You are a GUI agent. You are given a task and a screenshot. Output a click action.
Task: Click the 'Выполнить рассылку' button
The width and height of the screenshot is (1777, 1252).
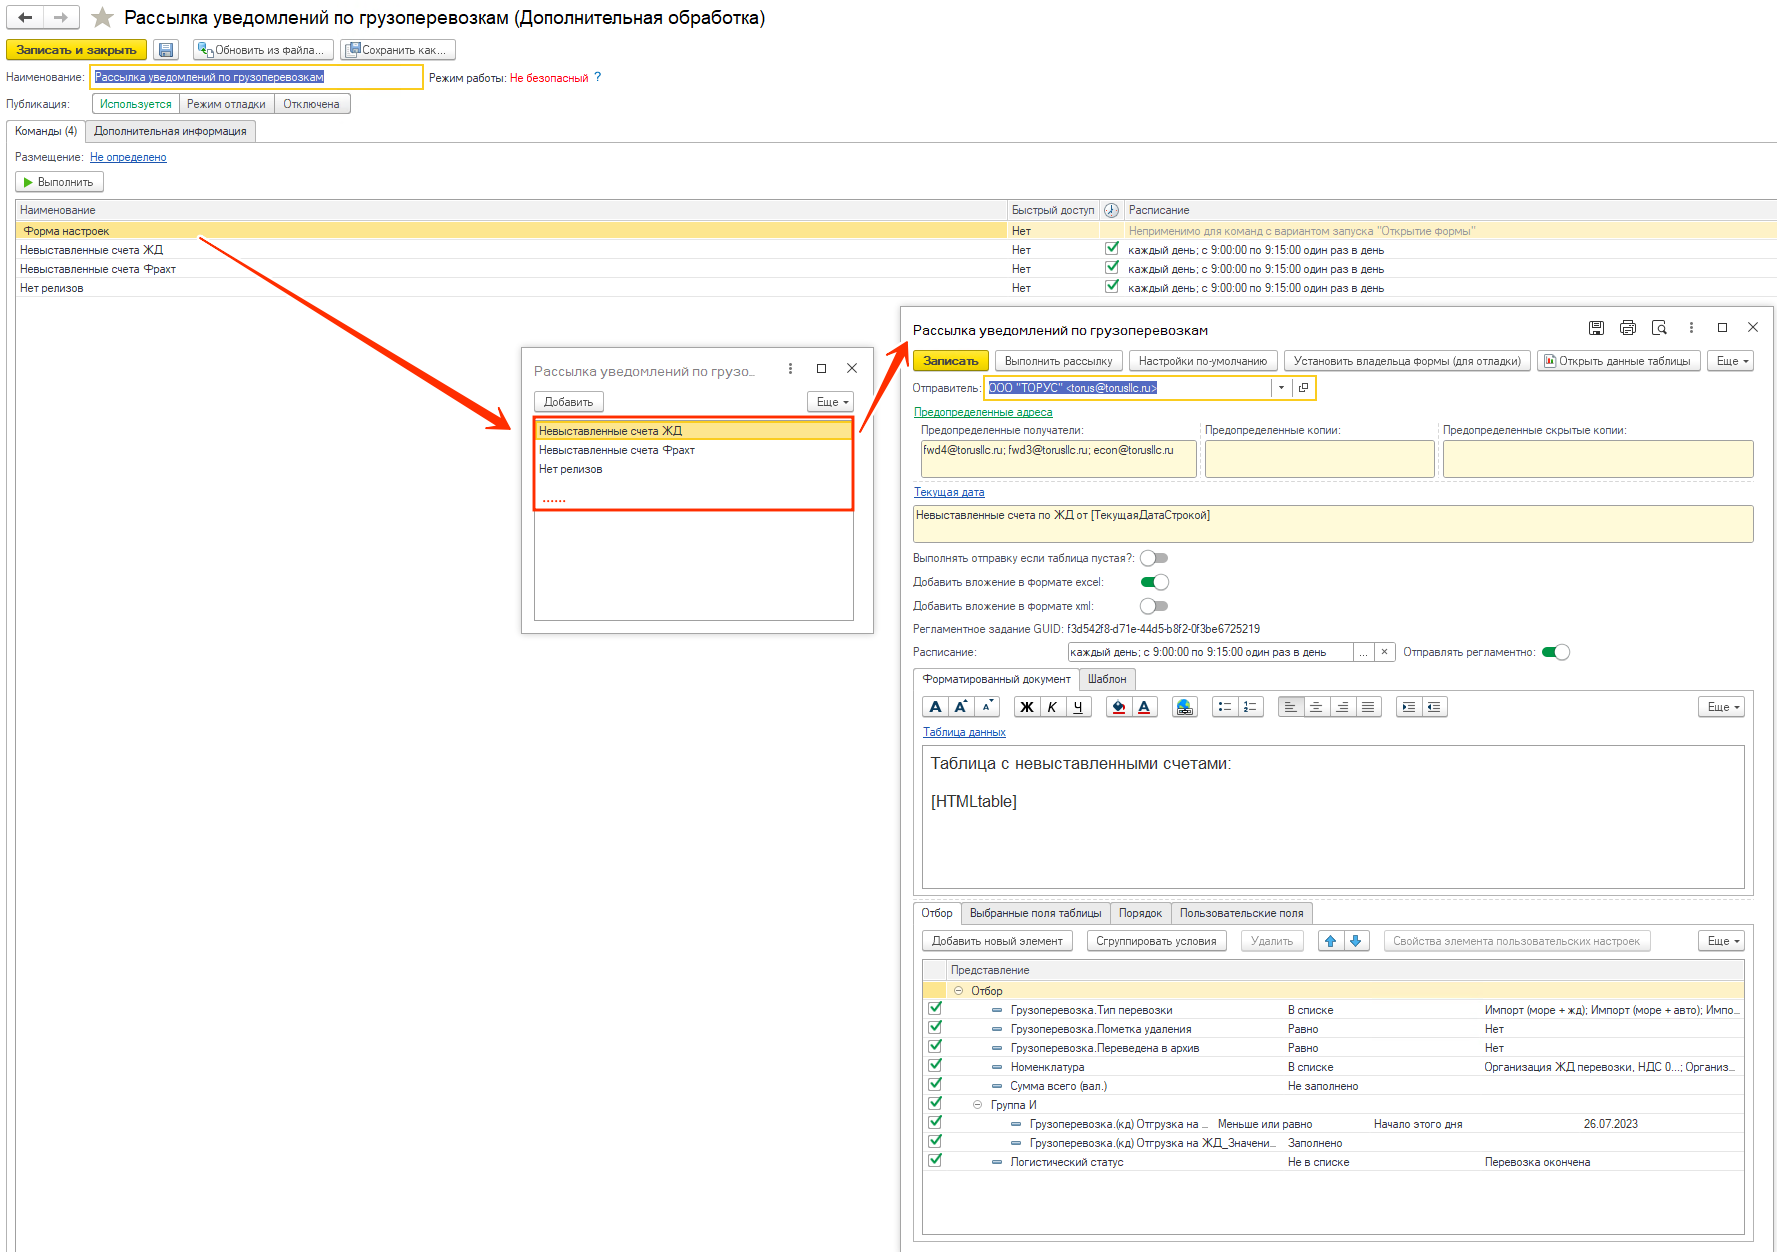(1058, 361)
